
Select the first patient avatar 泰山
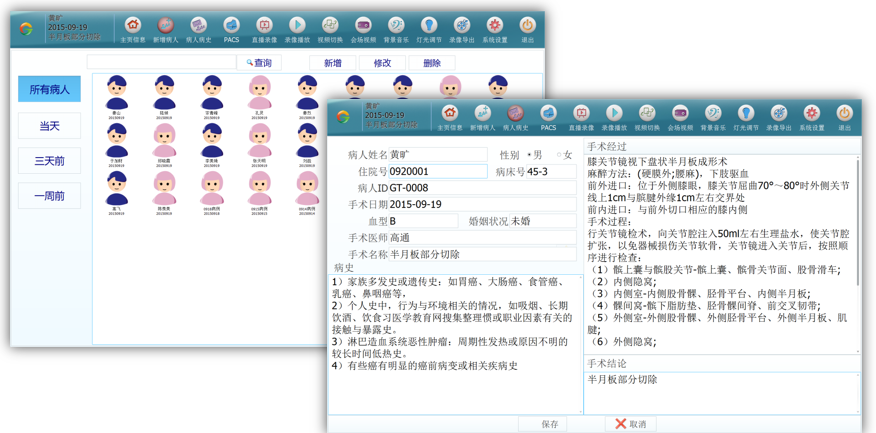[117, 94]
